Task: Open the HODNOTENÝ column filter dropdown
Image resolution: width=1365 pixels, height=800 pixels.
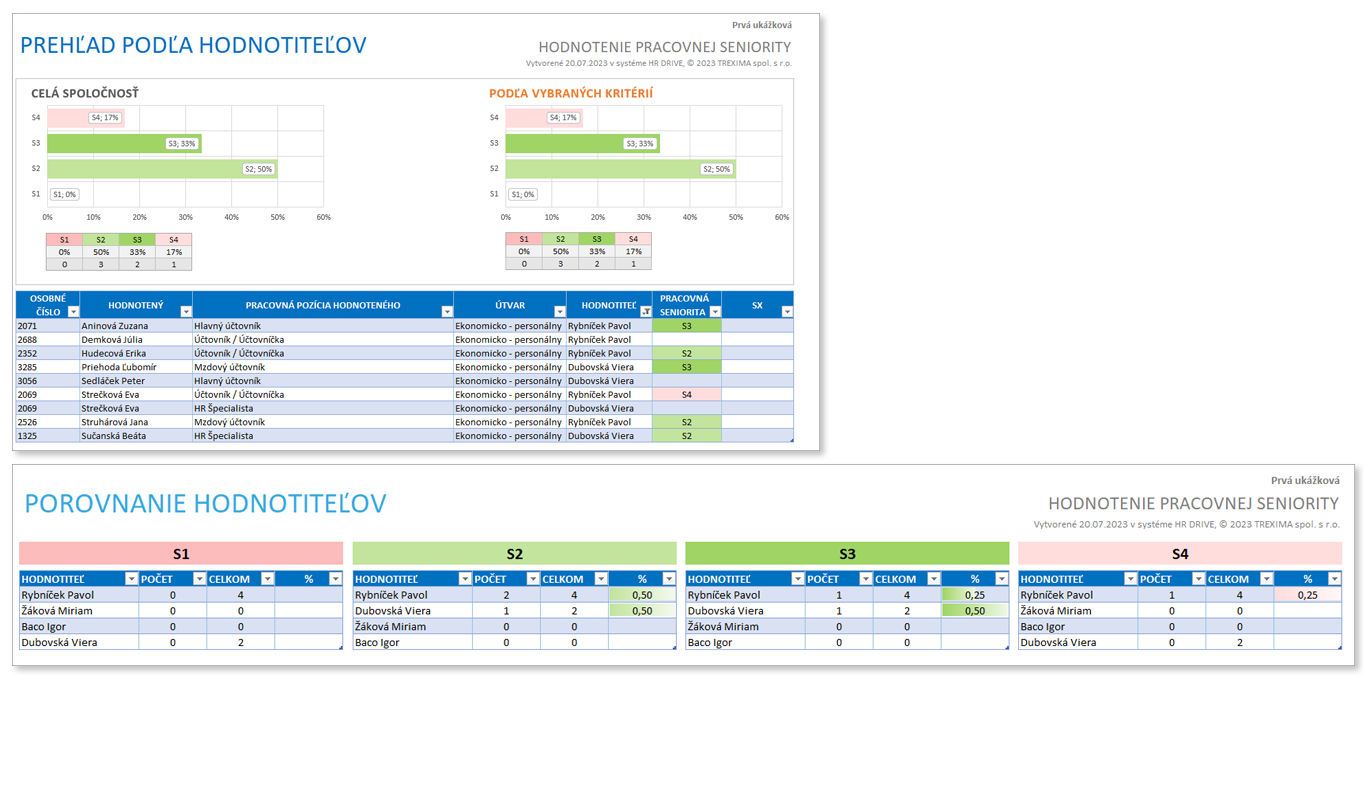Action: 185,312
